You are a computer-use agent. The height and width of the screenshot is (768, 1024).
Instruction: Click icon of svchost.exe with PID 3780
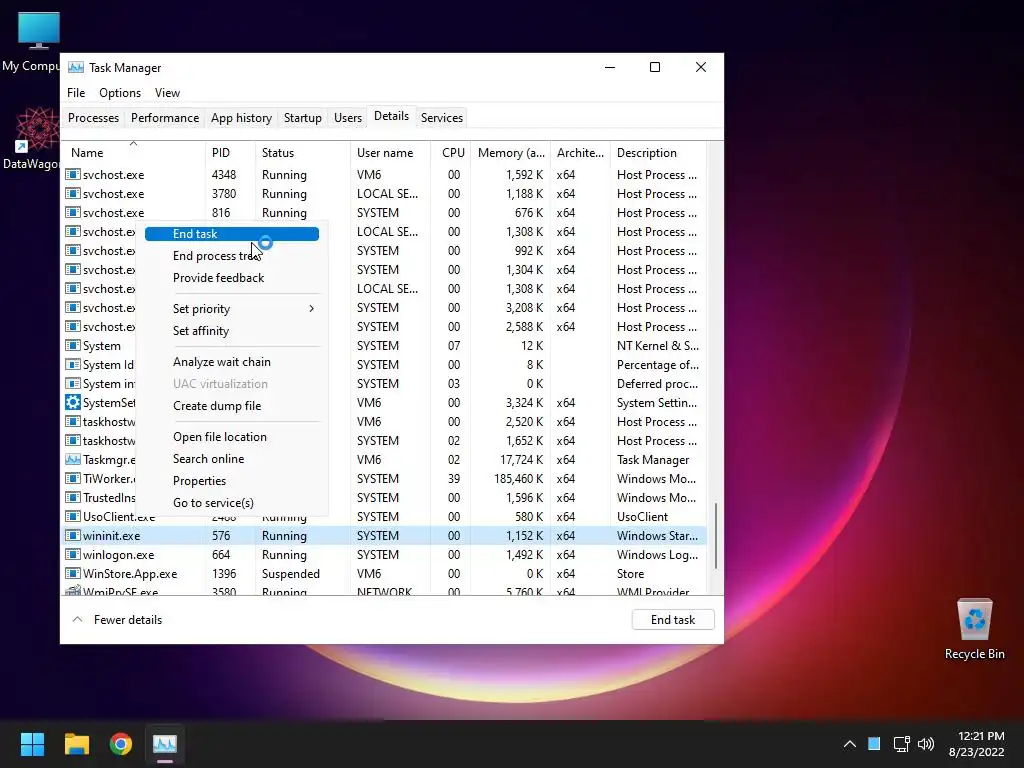pos(72,193)
